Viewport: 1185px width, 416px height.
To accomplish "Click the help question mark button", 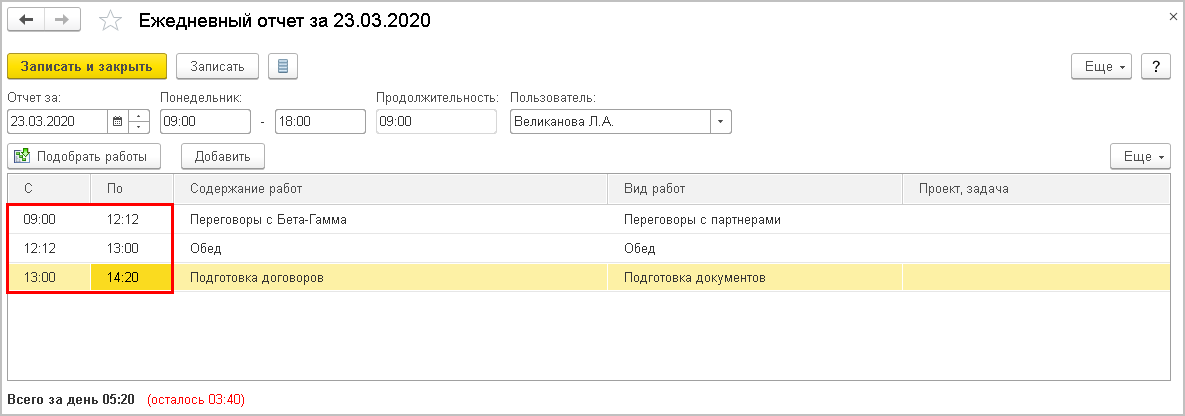I will coord(1155,66).
